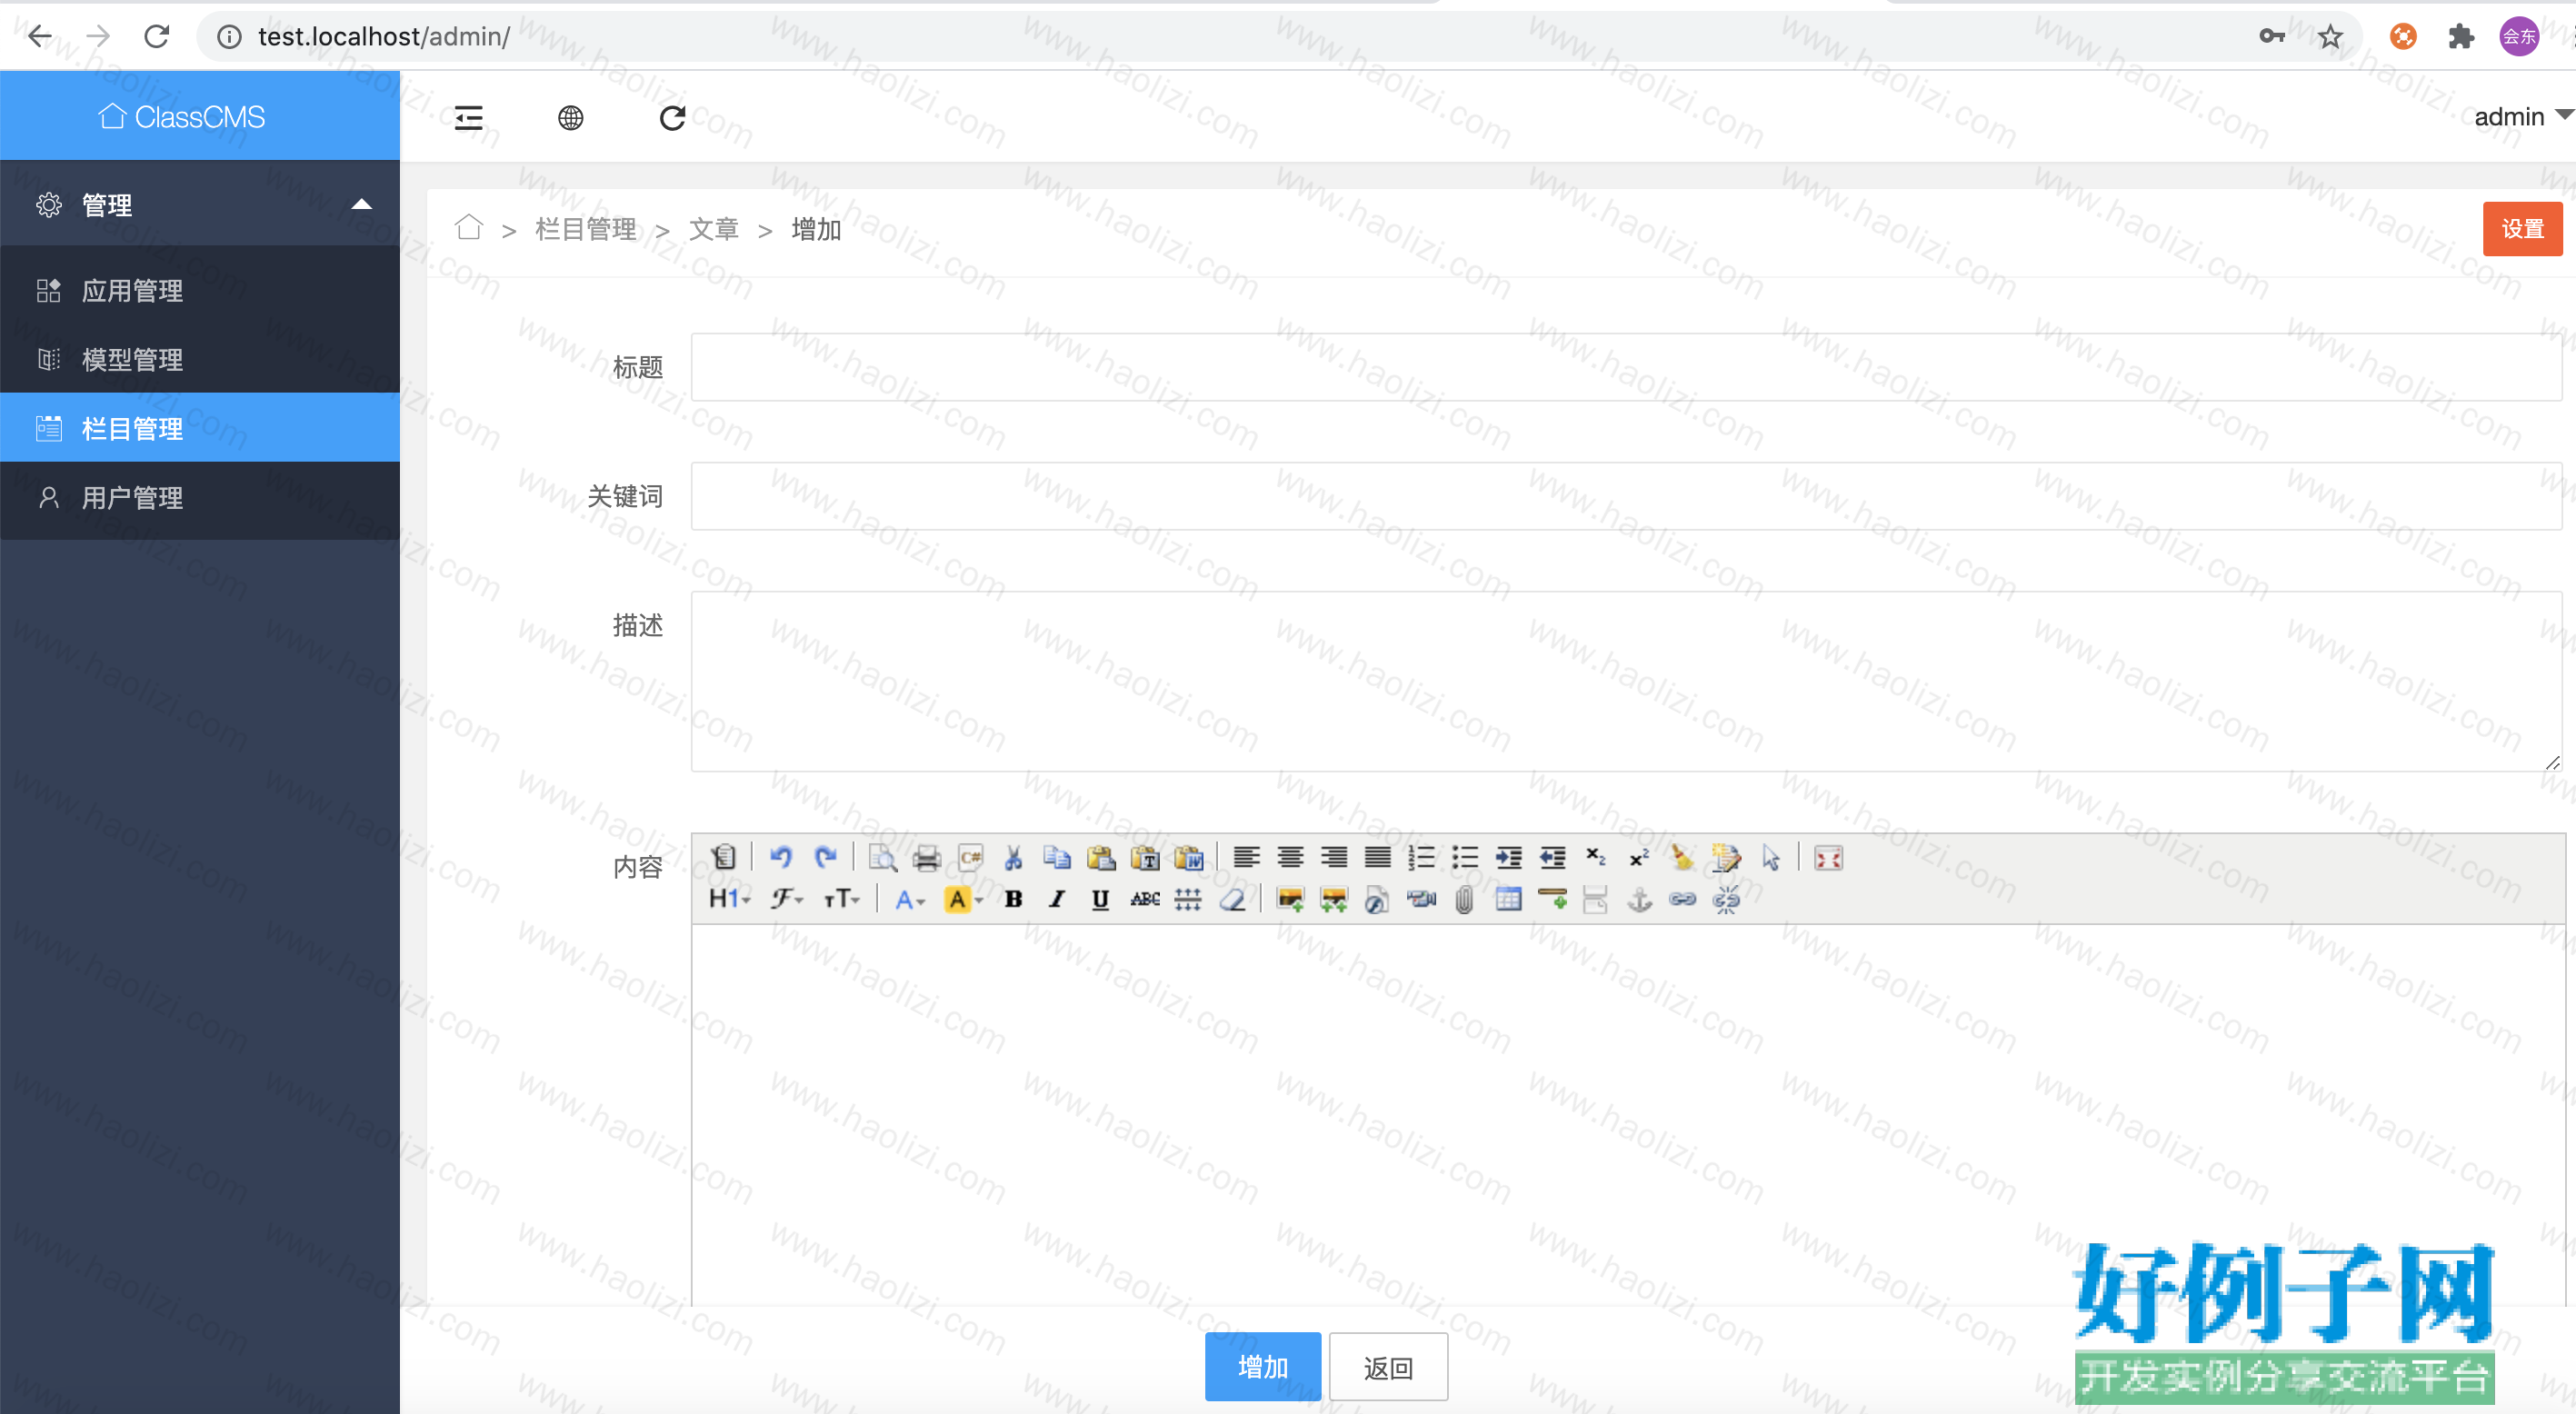Open the H1 heading format dropdown

pos(730,899)
